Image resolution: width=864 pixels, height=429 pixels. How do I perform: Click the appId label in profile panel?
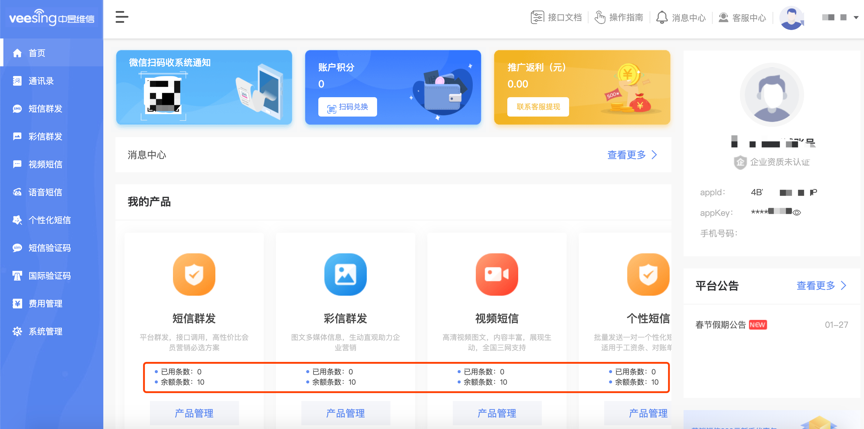[x=712, y=193]
